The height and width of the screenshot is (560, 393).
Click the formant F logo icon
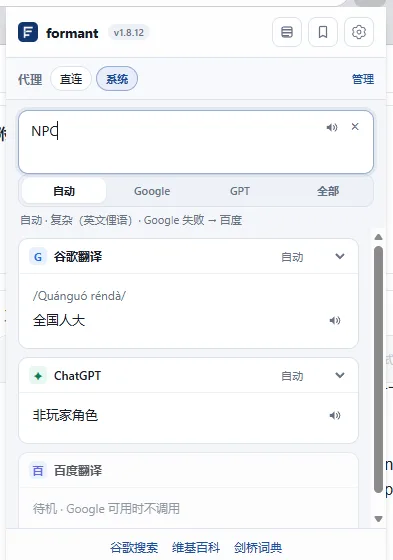coord(28,32)
